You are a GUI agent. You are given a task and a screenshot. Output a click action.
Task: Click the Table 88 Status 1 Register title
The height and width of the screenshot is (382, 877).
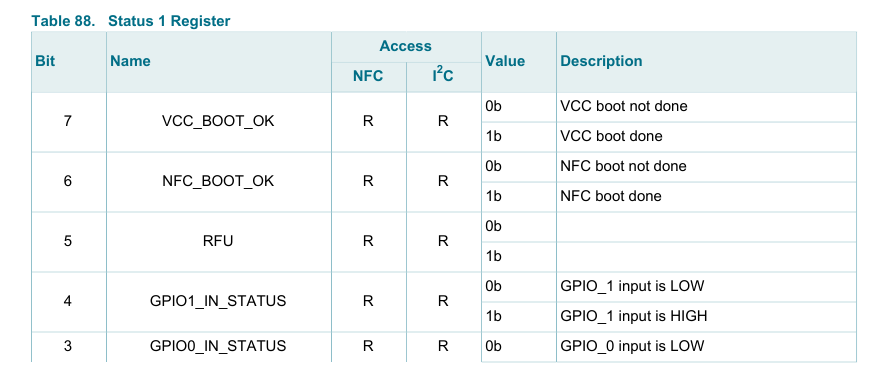pos(130,21)
